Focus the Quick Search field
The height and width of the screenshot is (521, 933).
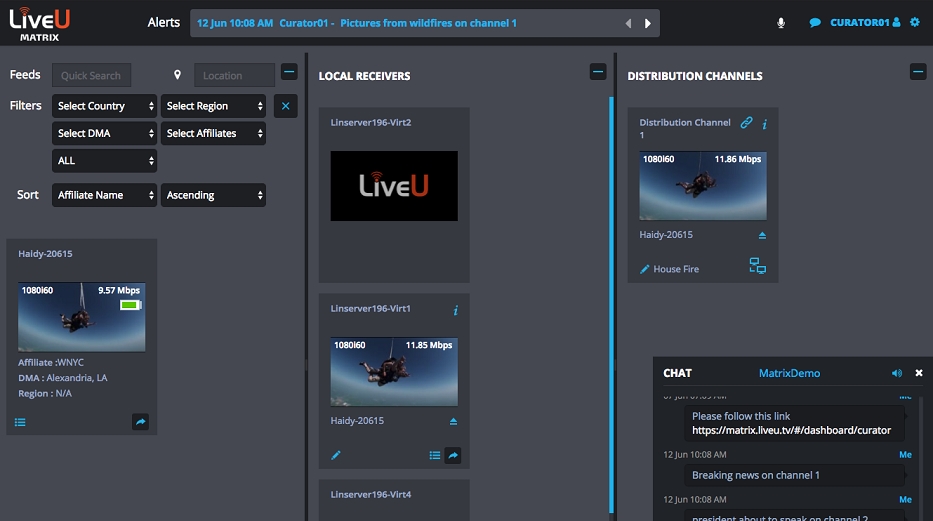point(92,76)
